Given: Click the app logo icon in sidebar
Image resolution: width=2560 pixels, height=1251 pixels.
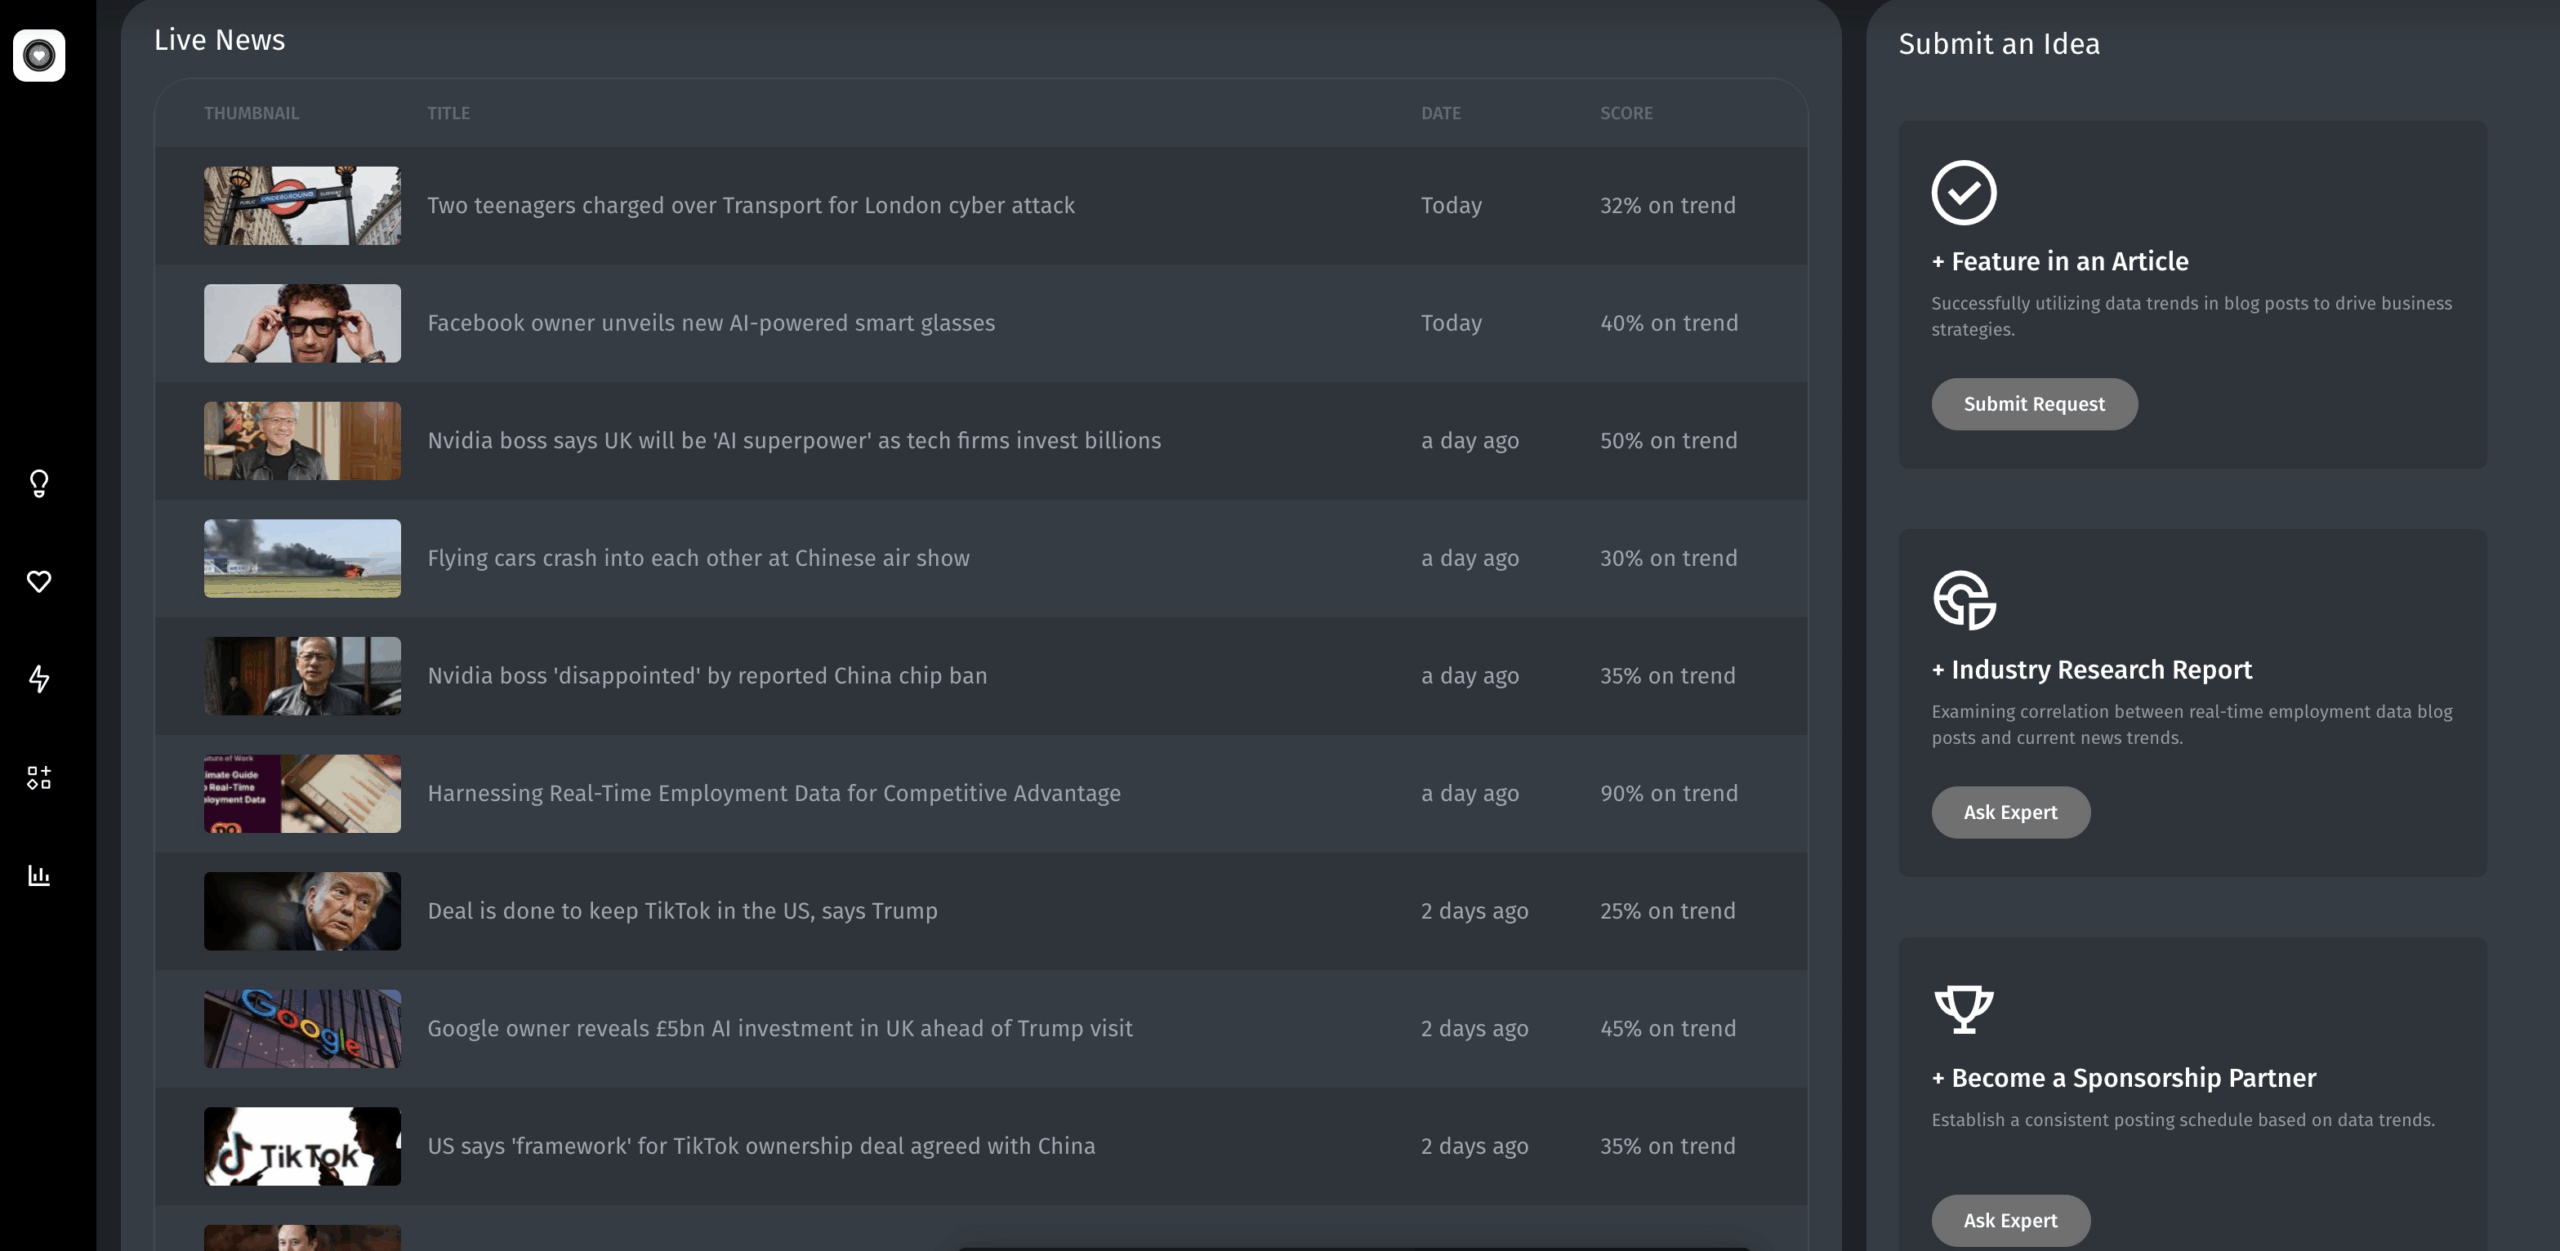Looking at the screenshot, I should click(39, 55).
